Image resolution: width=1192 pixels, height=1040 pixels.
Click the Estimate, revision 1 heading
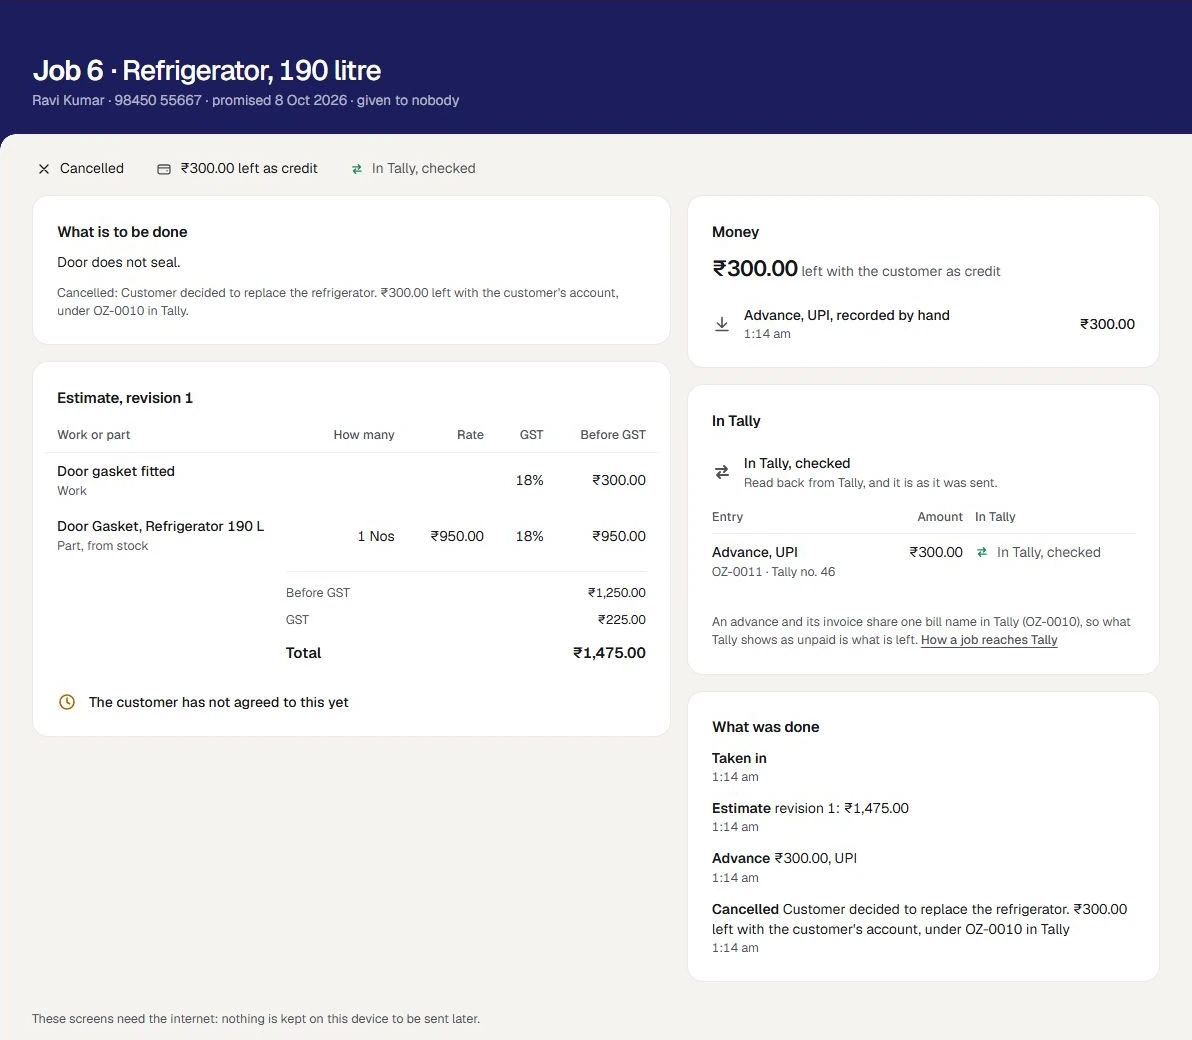pyautogui.click(x=125, y=398)
